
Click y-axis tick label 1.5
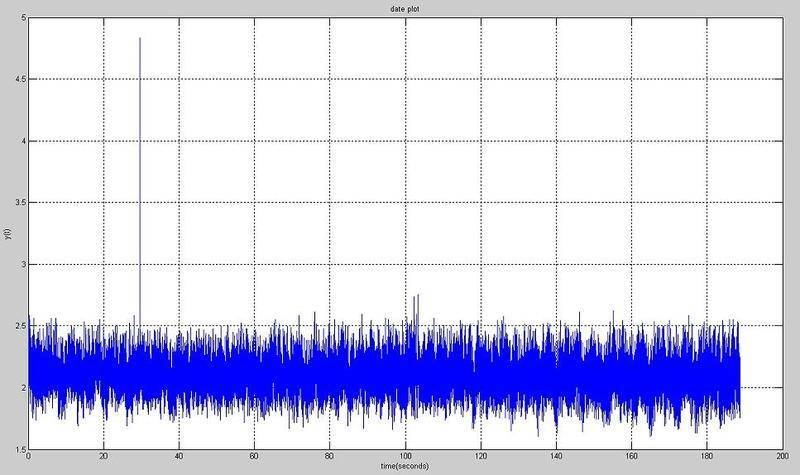[x=19, y=448]
